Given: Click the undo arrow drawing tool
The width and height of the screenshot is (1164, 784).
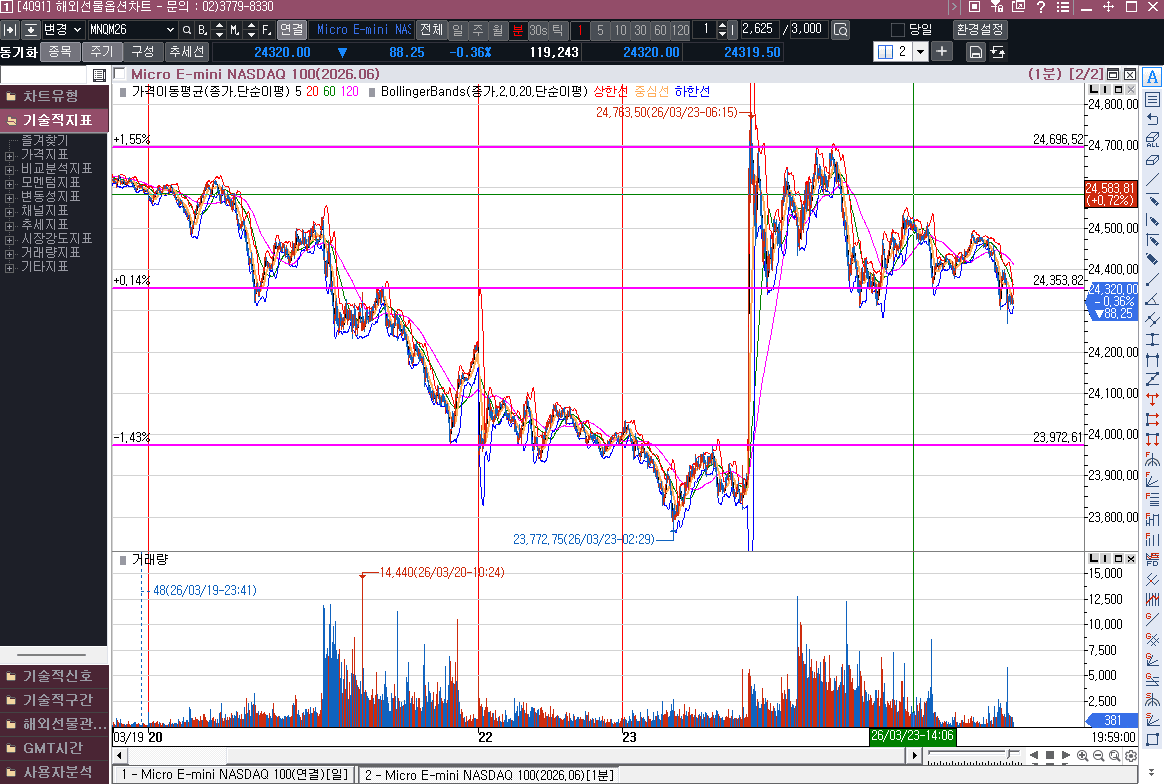Looking at the screenshot, I should click(1152, 119).
